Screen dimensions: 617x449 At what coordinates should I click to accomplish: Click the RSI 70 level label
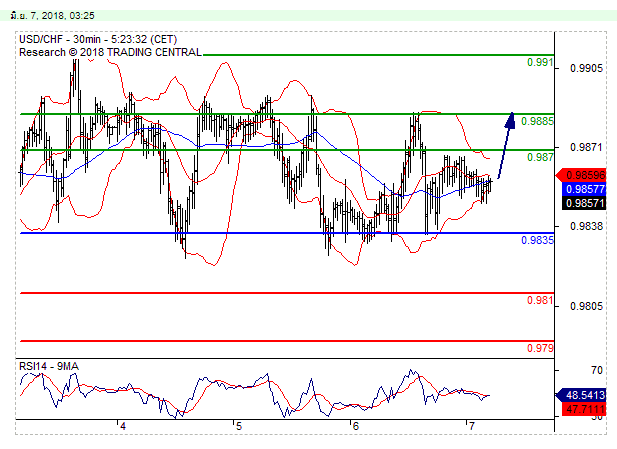point(597,370)
